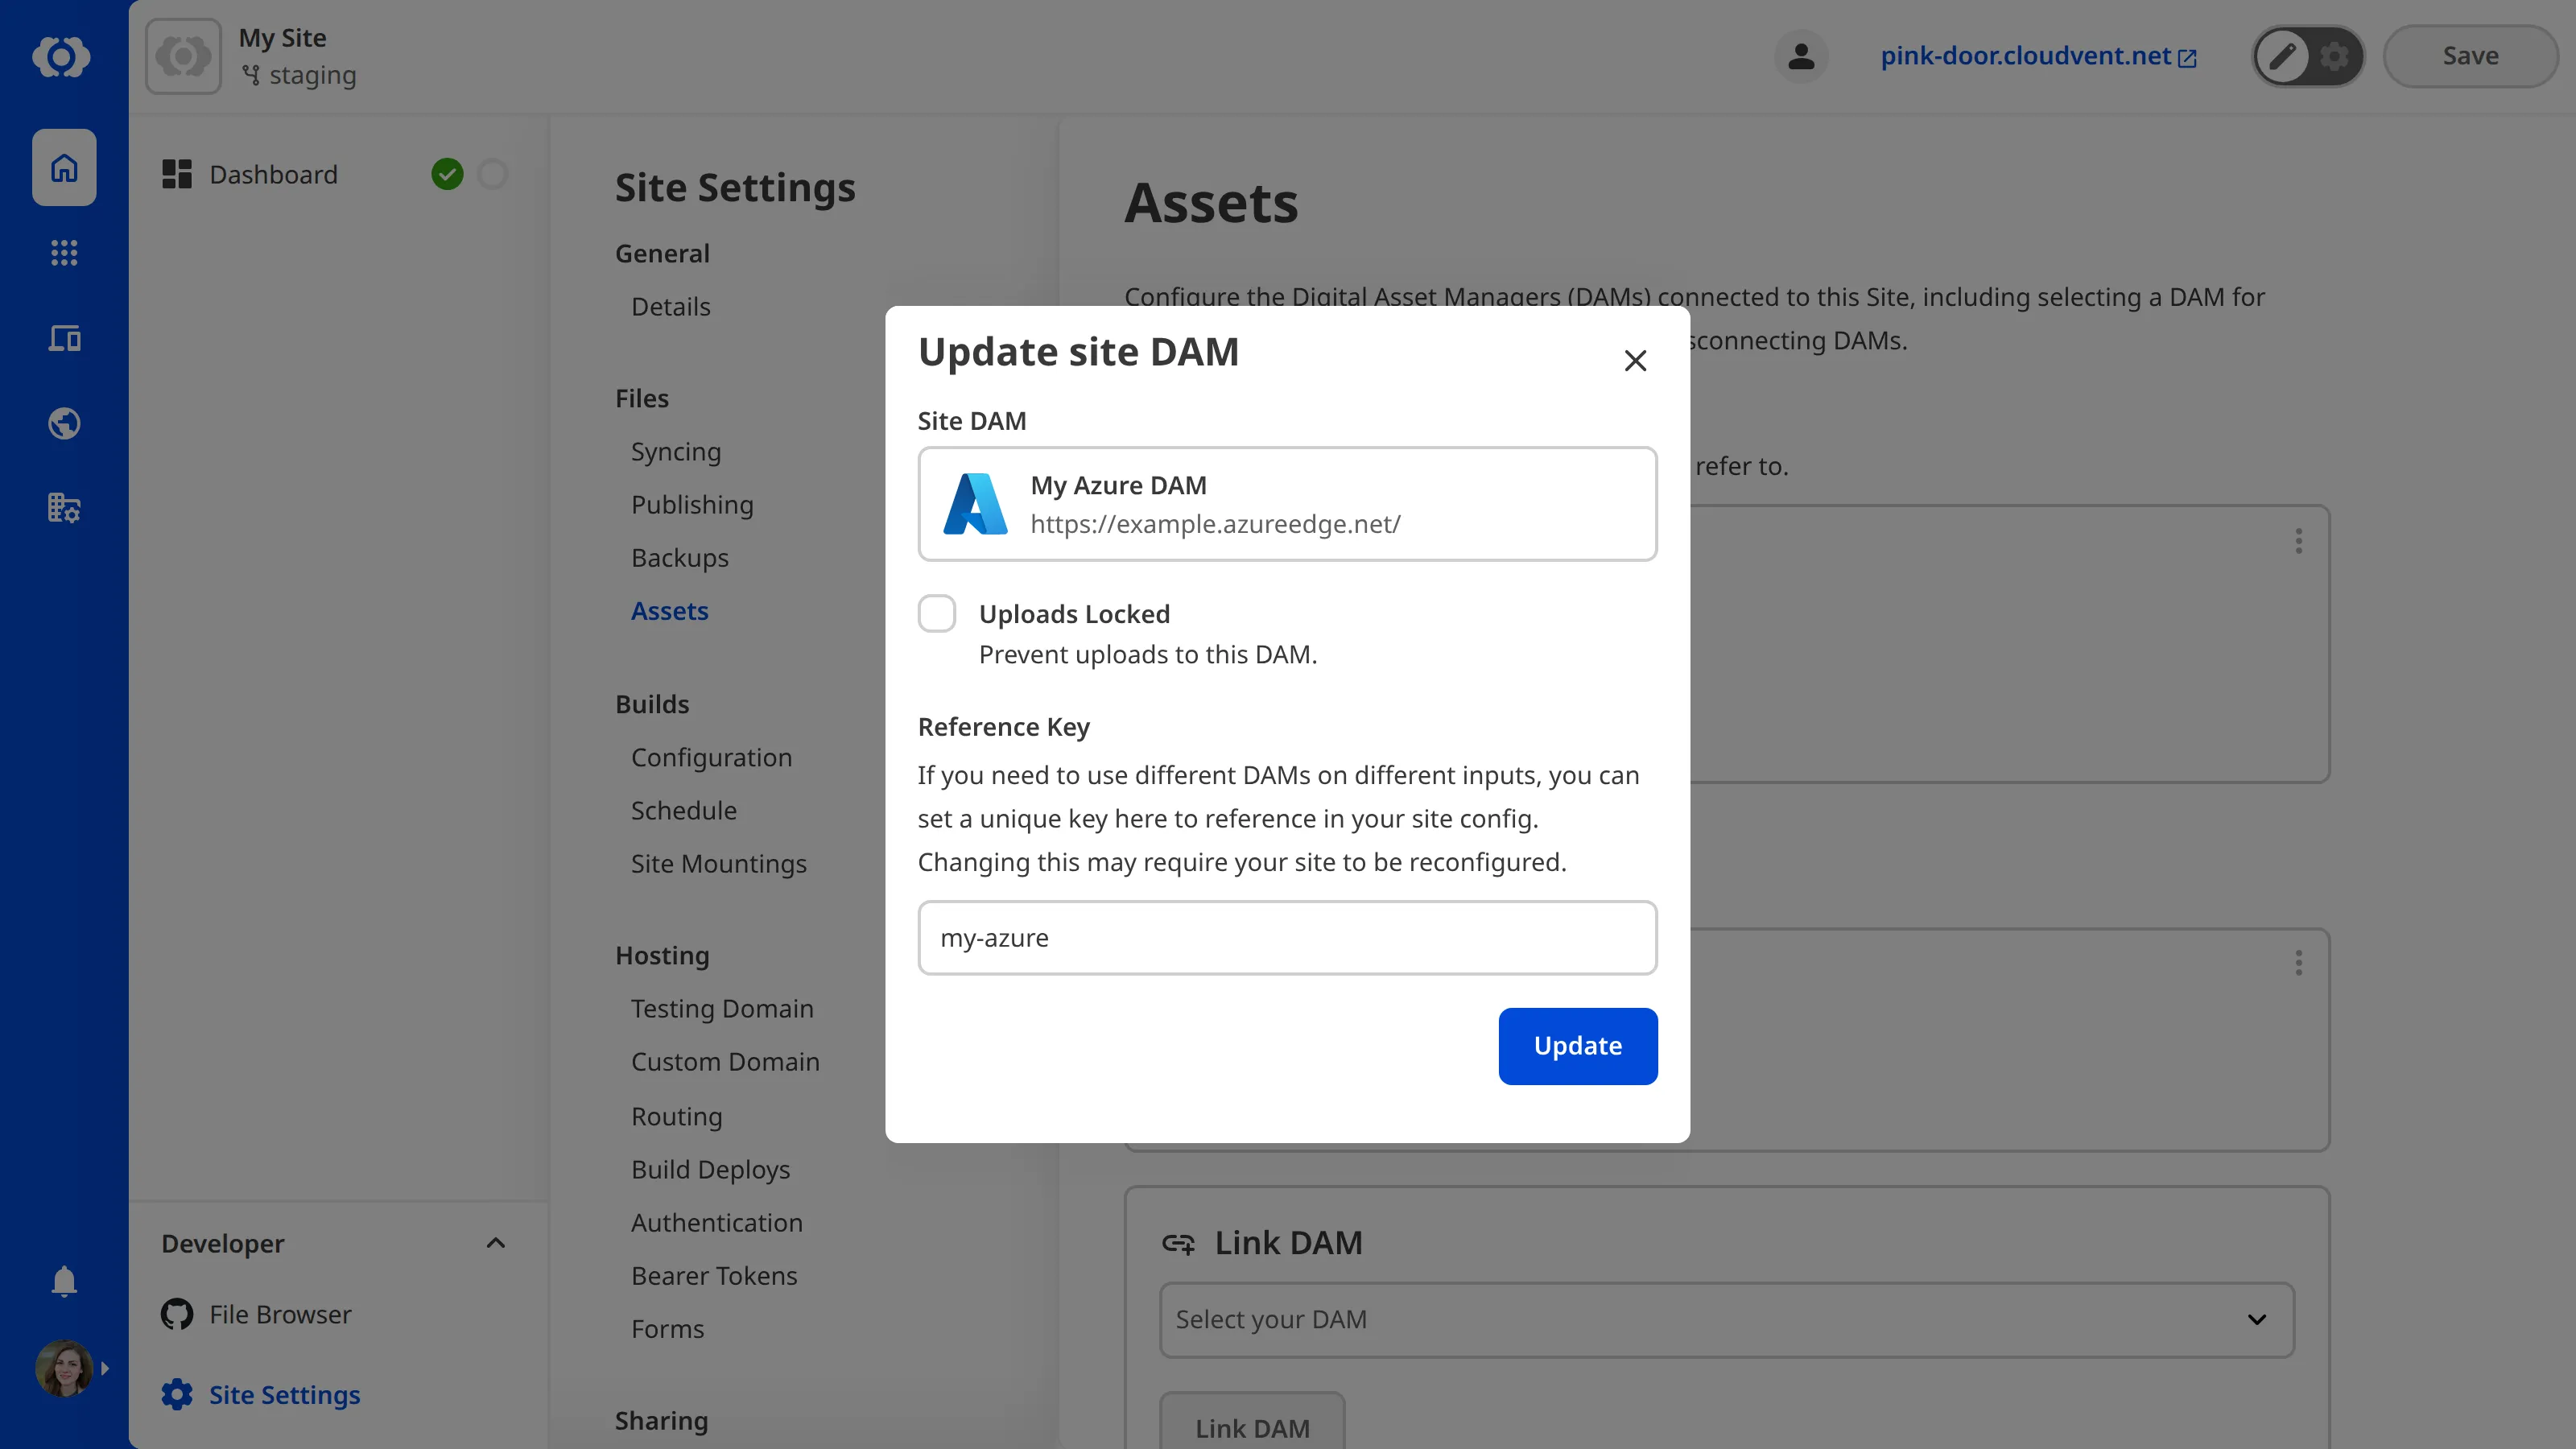Open notifications bell in lower sidebar

point(63,1281)
